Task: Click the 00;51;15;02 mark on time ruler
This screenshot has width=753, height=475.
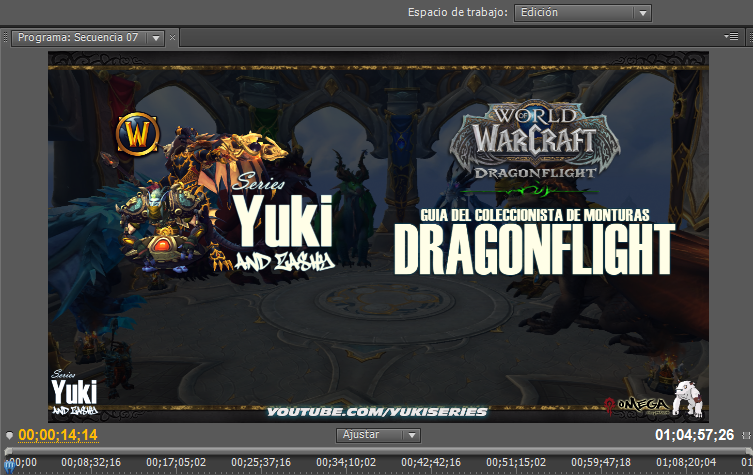Action: click(516, 463)
